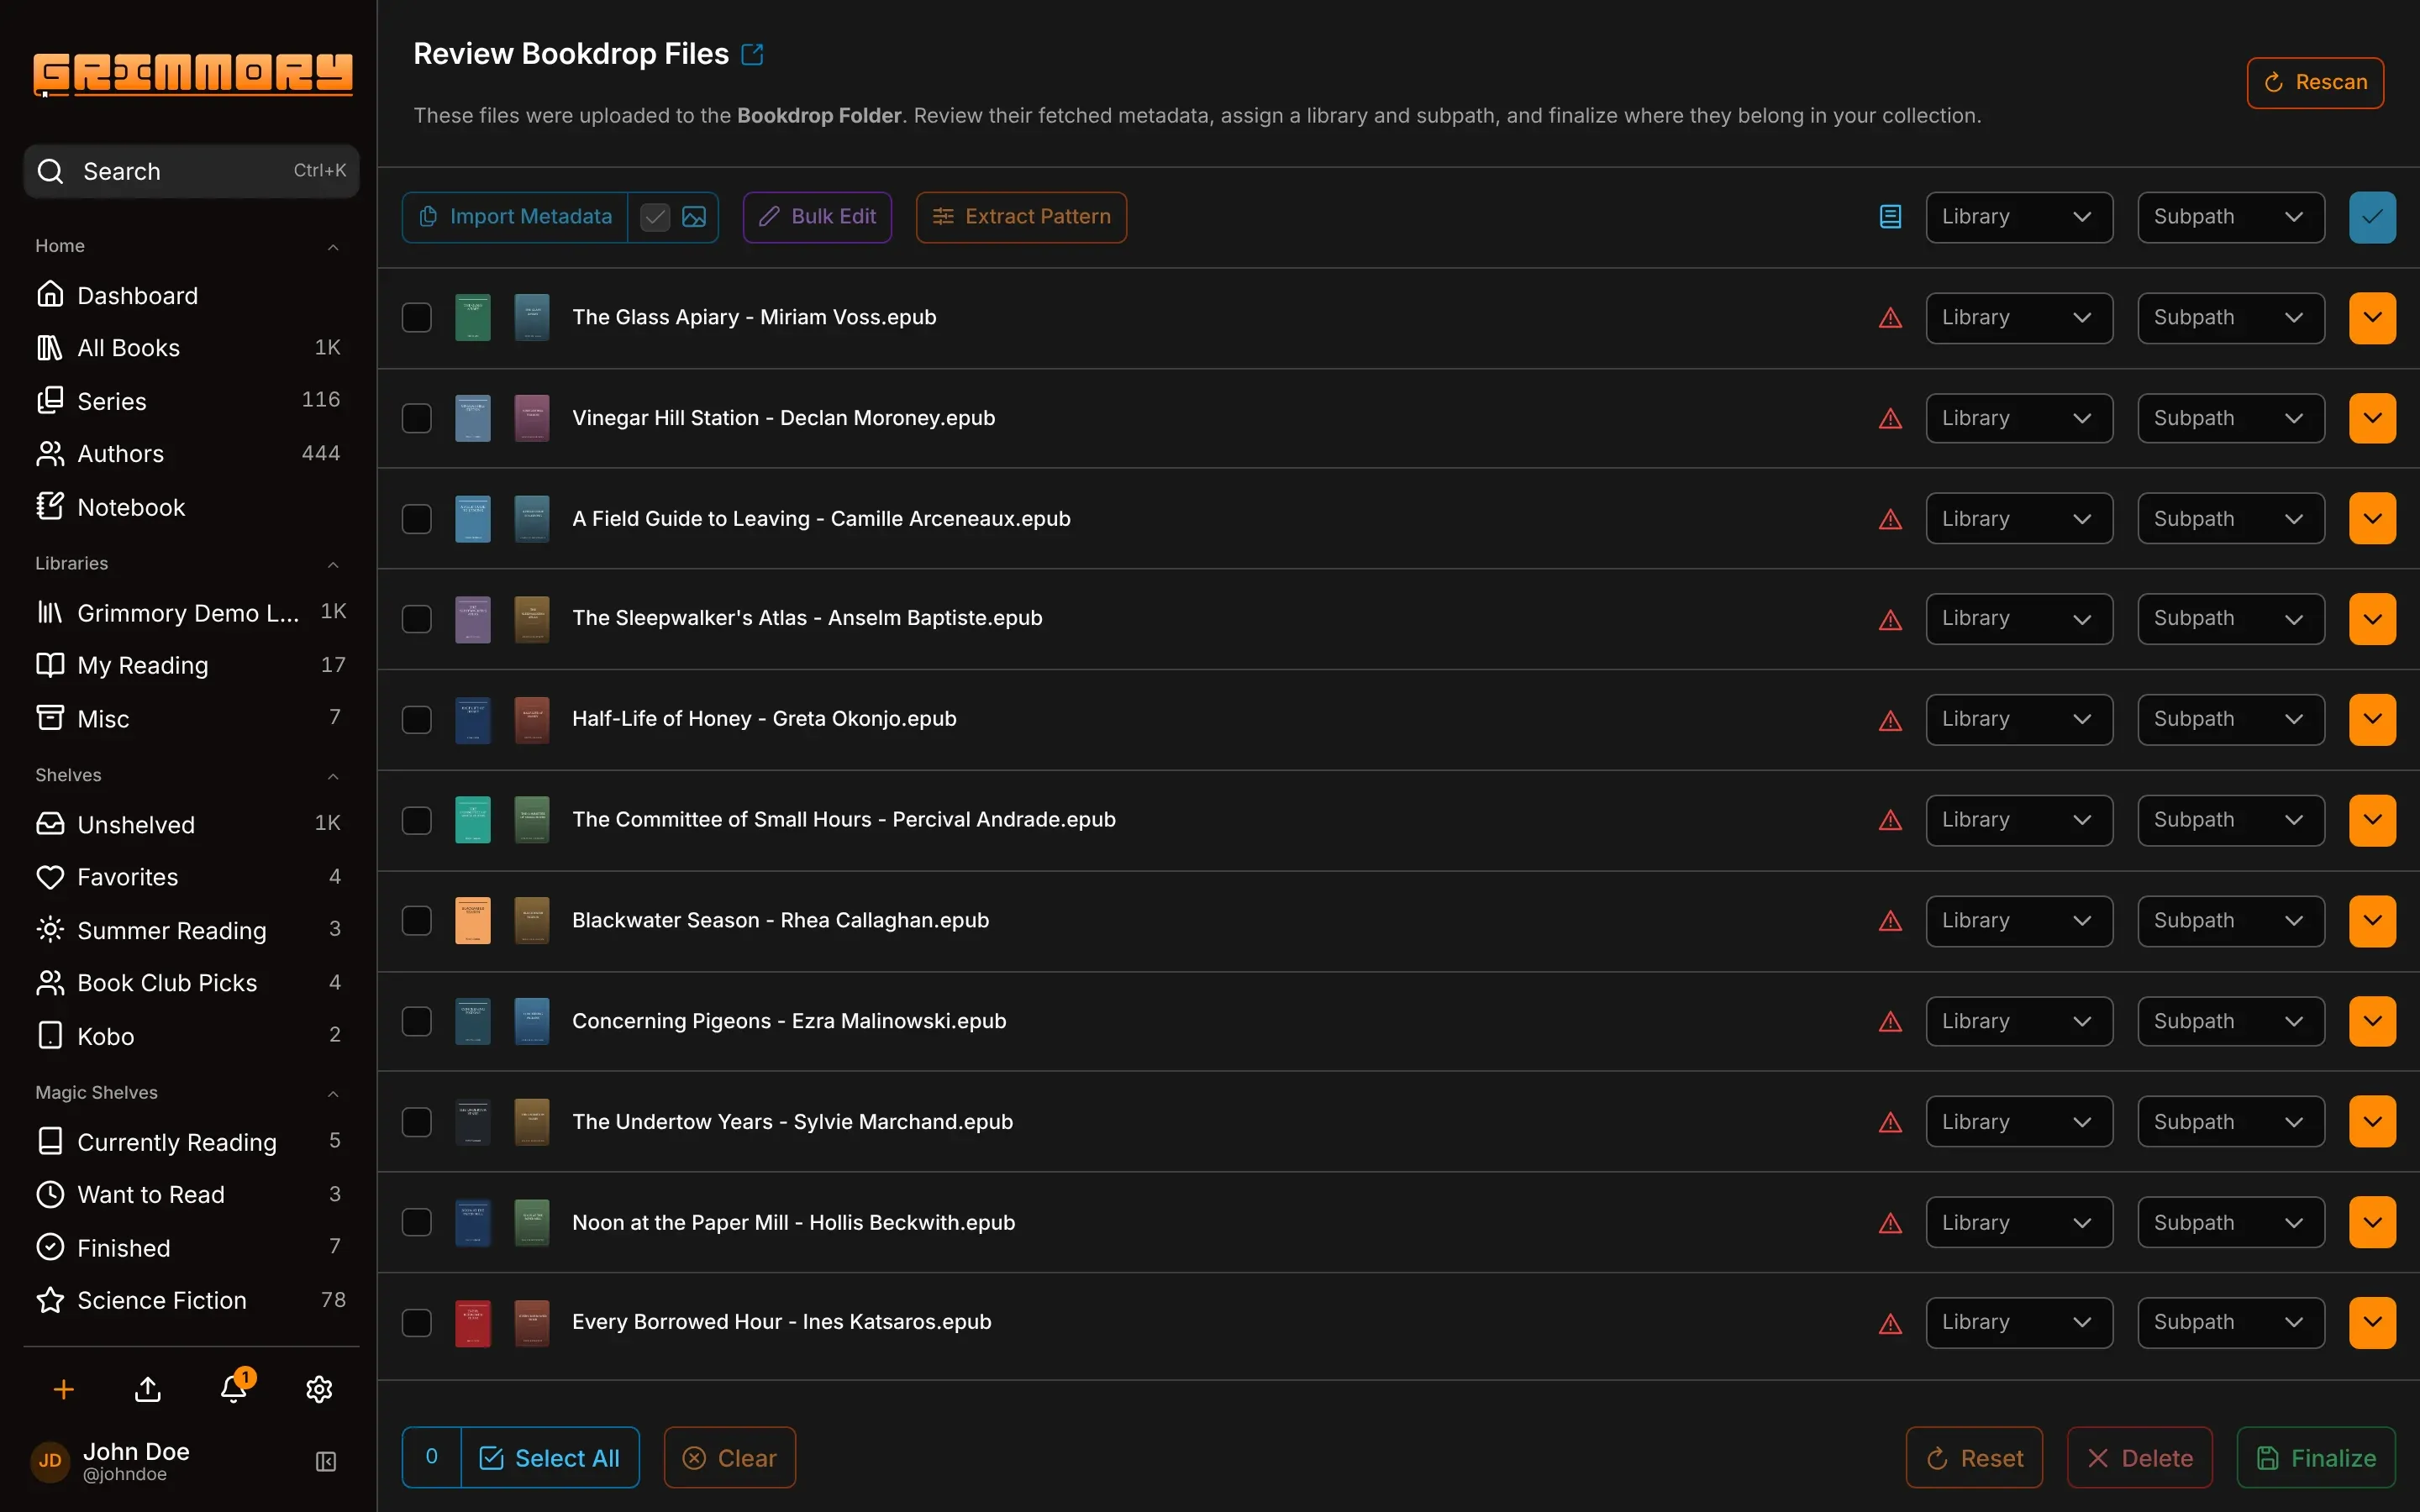Click the upload icon in sidebar footer
The height and width of the screenshot is (1512, 2420).
(148, 1388)
